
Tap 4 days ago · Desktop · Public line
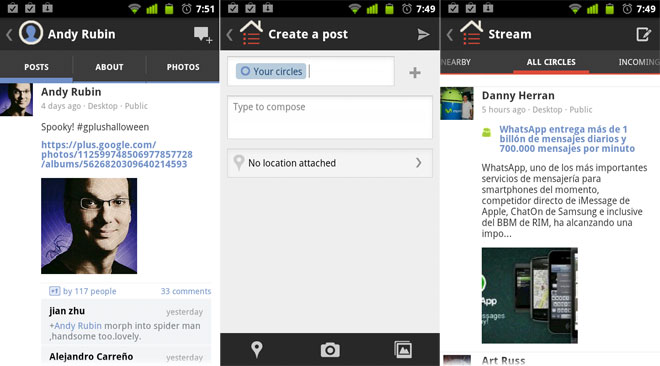point(94,106)
